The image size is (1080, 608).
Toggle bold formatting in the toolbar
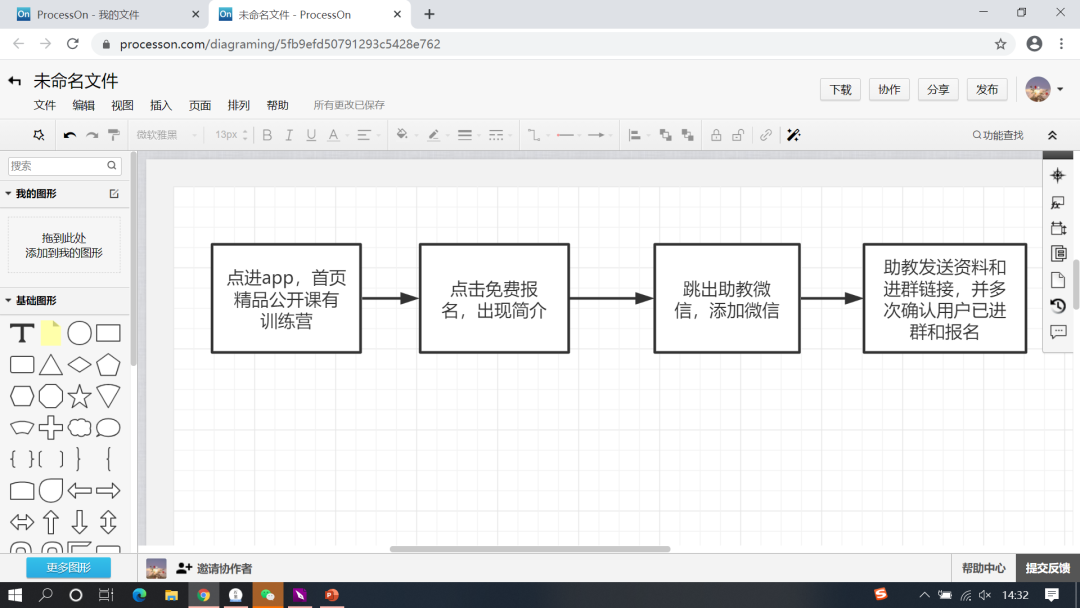(266, 134)
